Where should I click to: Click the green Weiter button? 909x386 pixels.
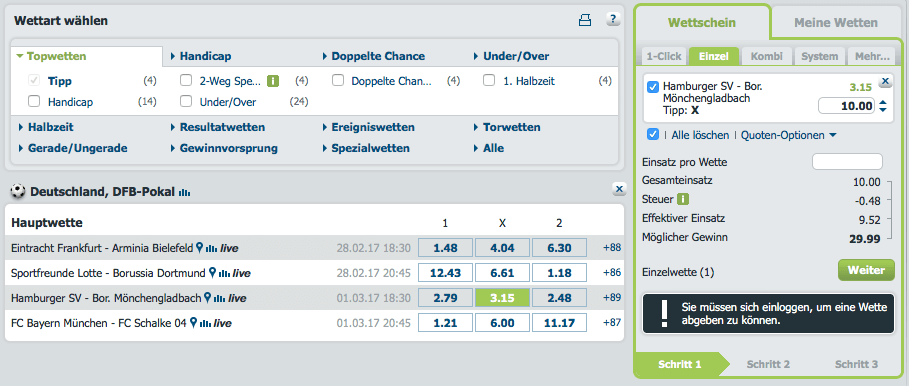pyautogui.click(x=866, y=270)
